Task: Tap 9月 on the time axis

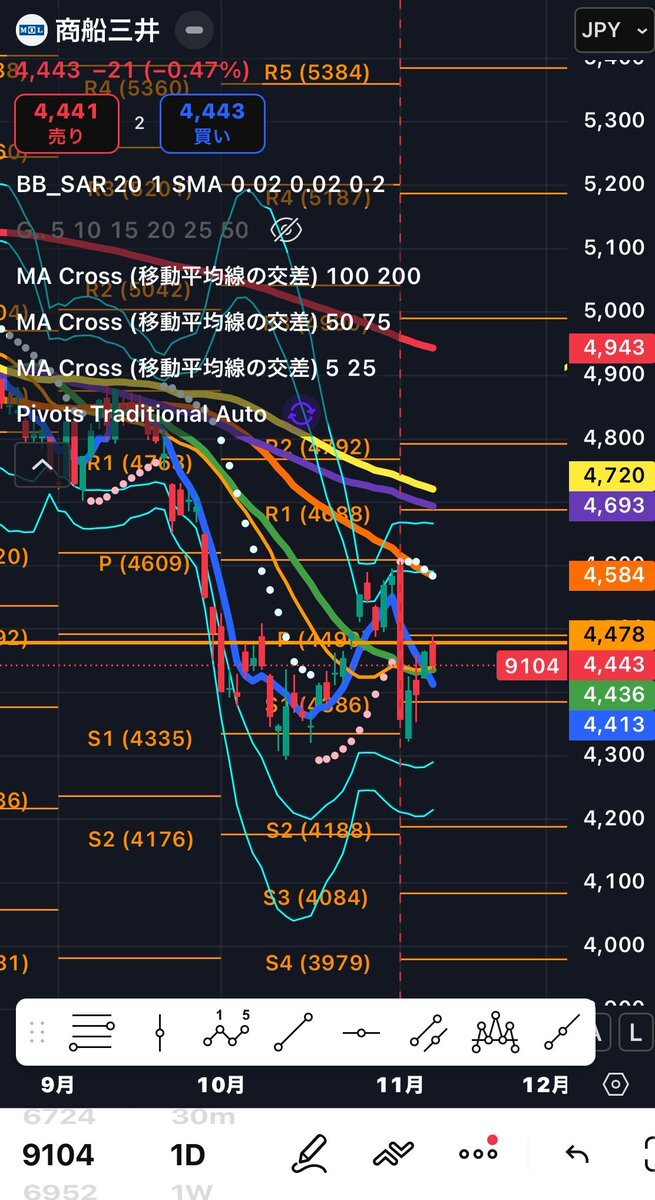Action: click(x=60, y=1084)
